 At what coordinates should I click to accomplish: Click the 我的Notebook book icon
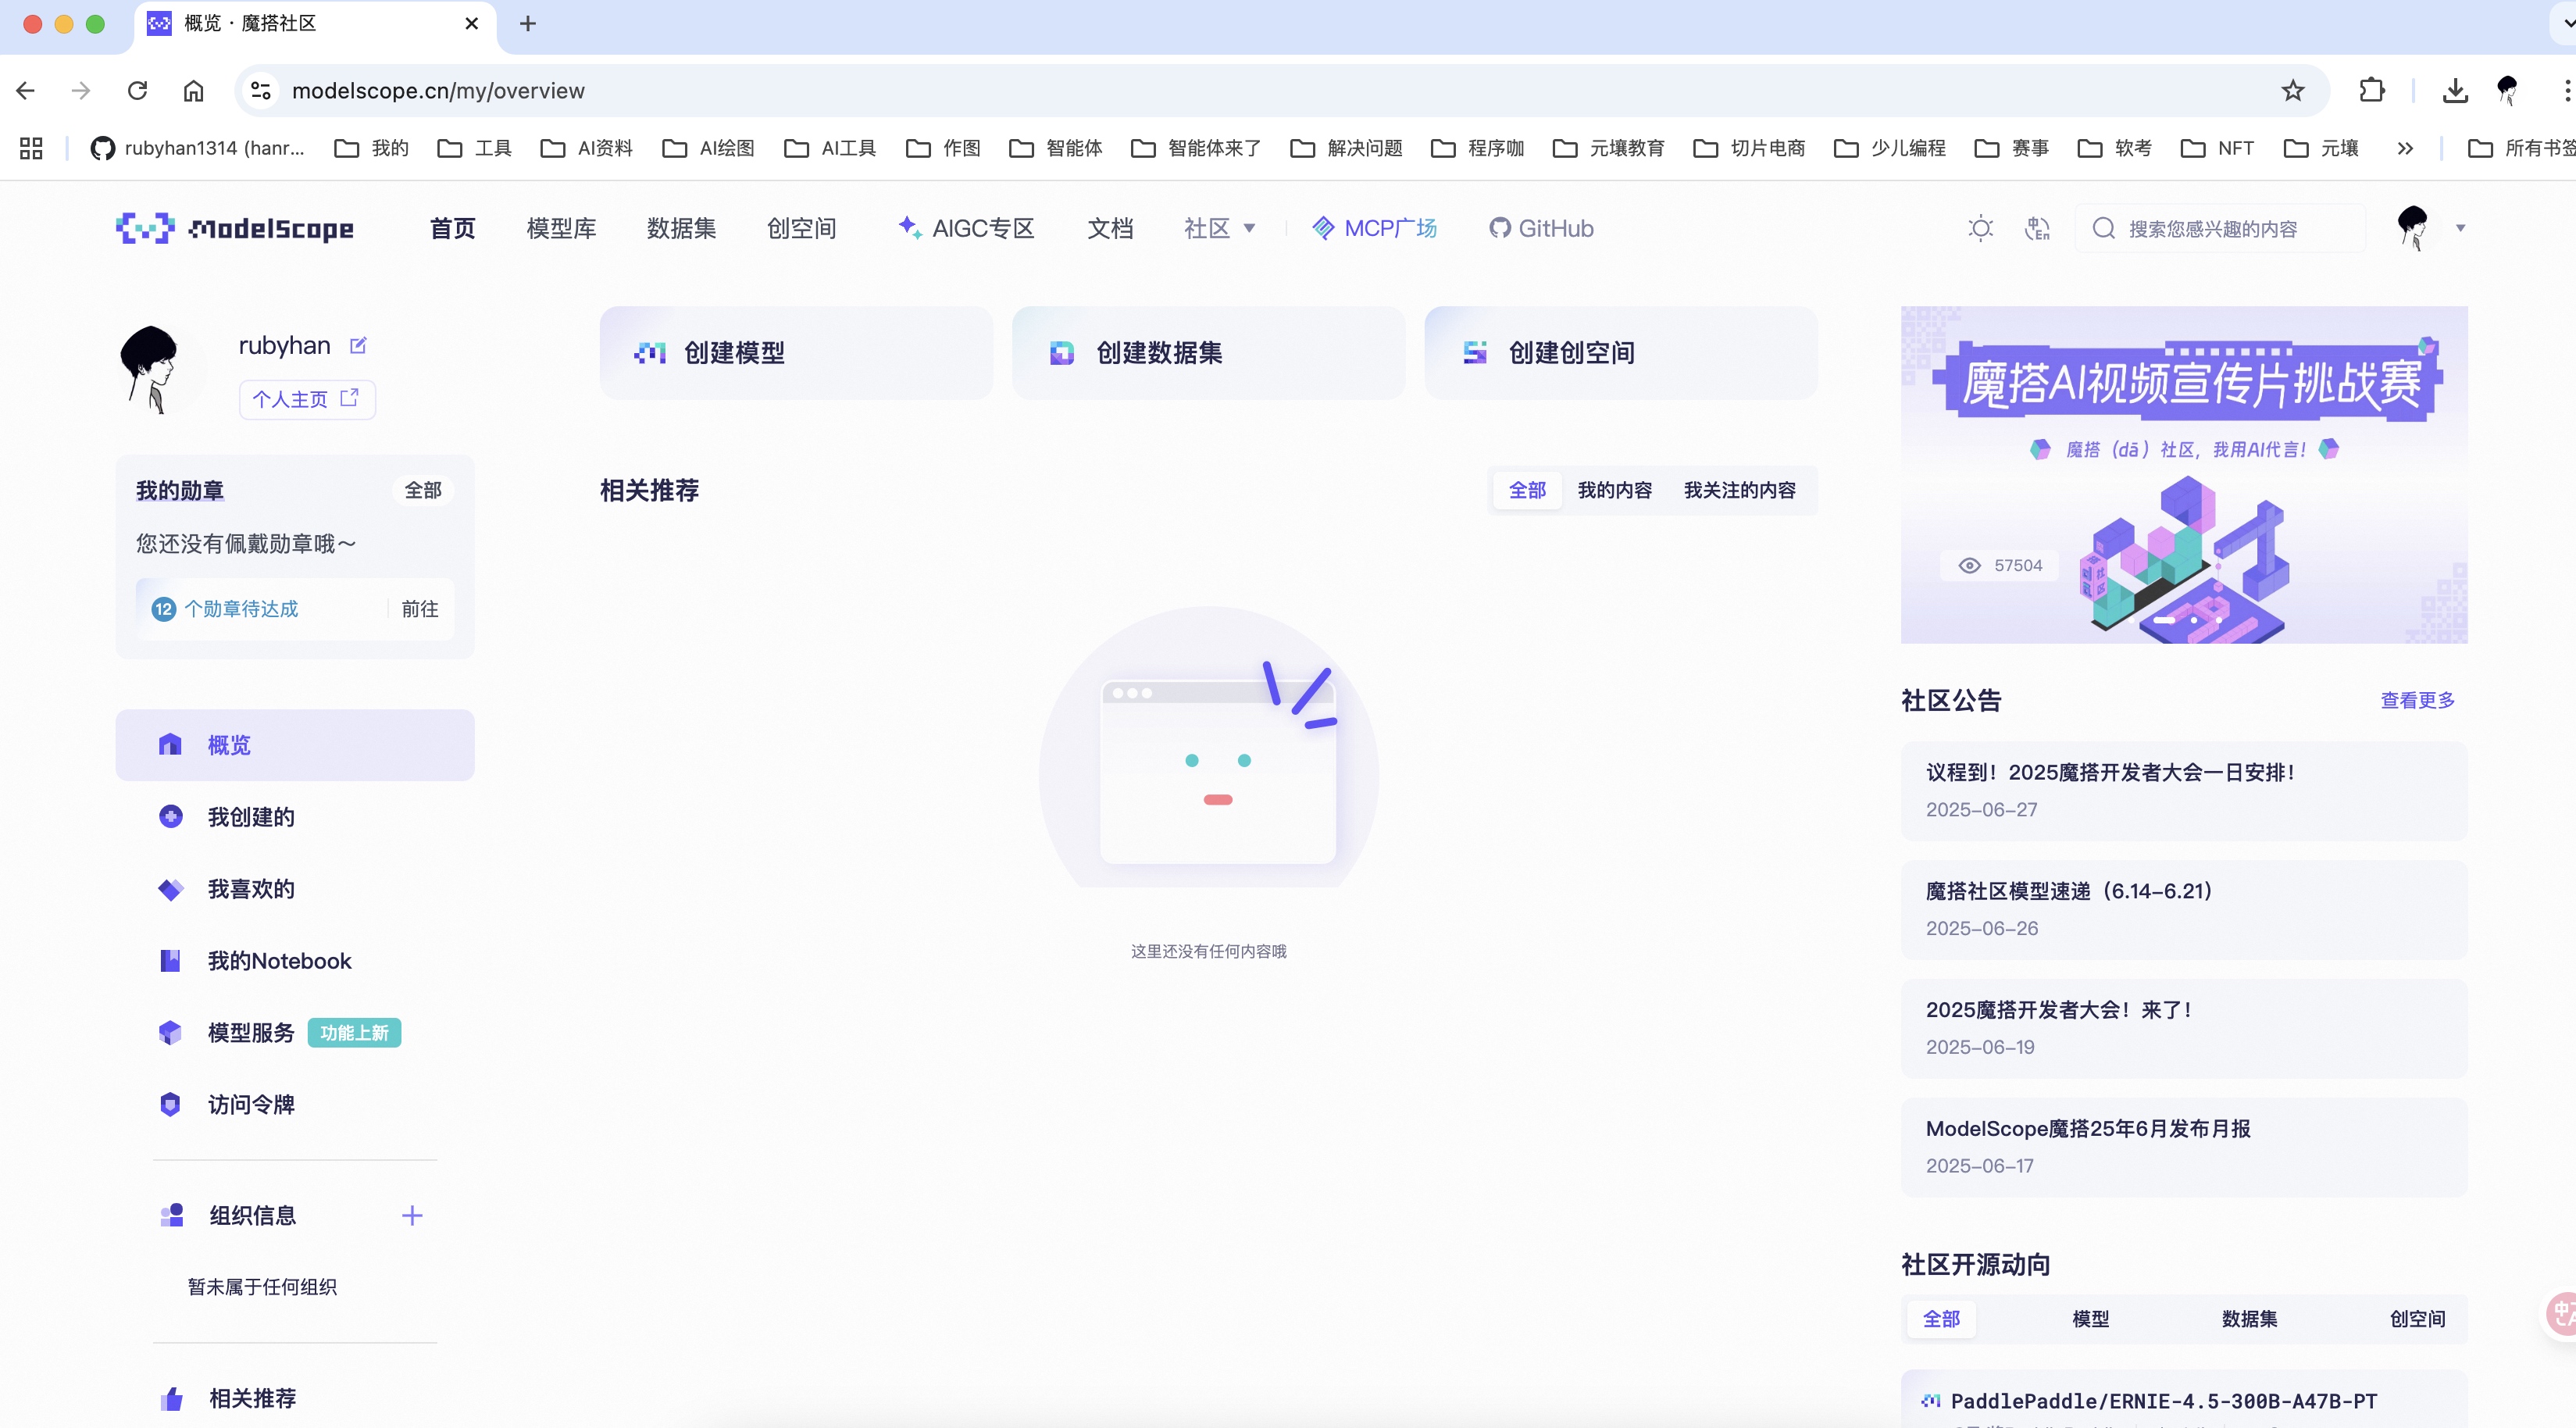point(170,961)
